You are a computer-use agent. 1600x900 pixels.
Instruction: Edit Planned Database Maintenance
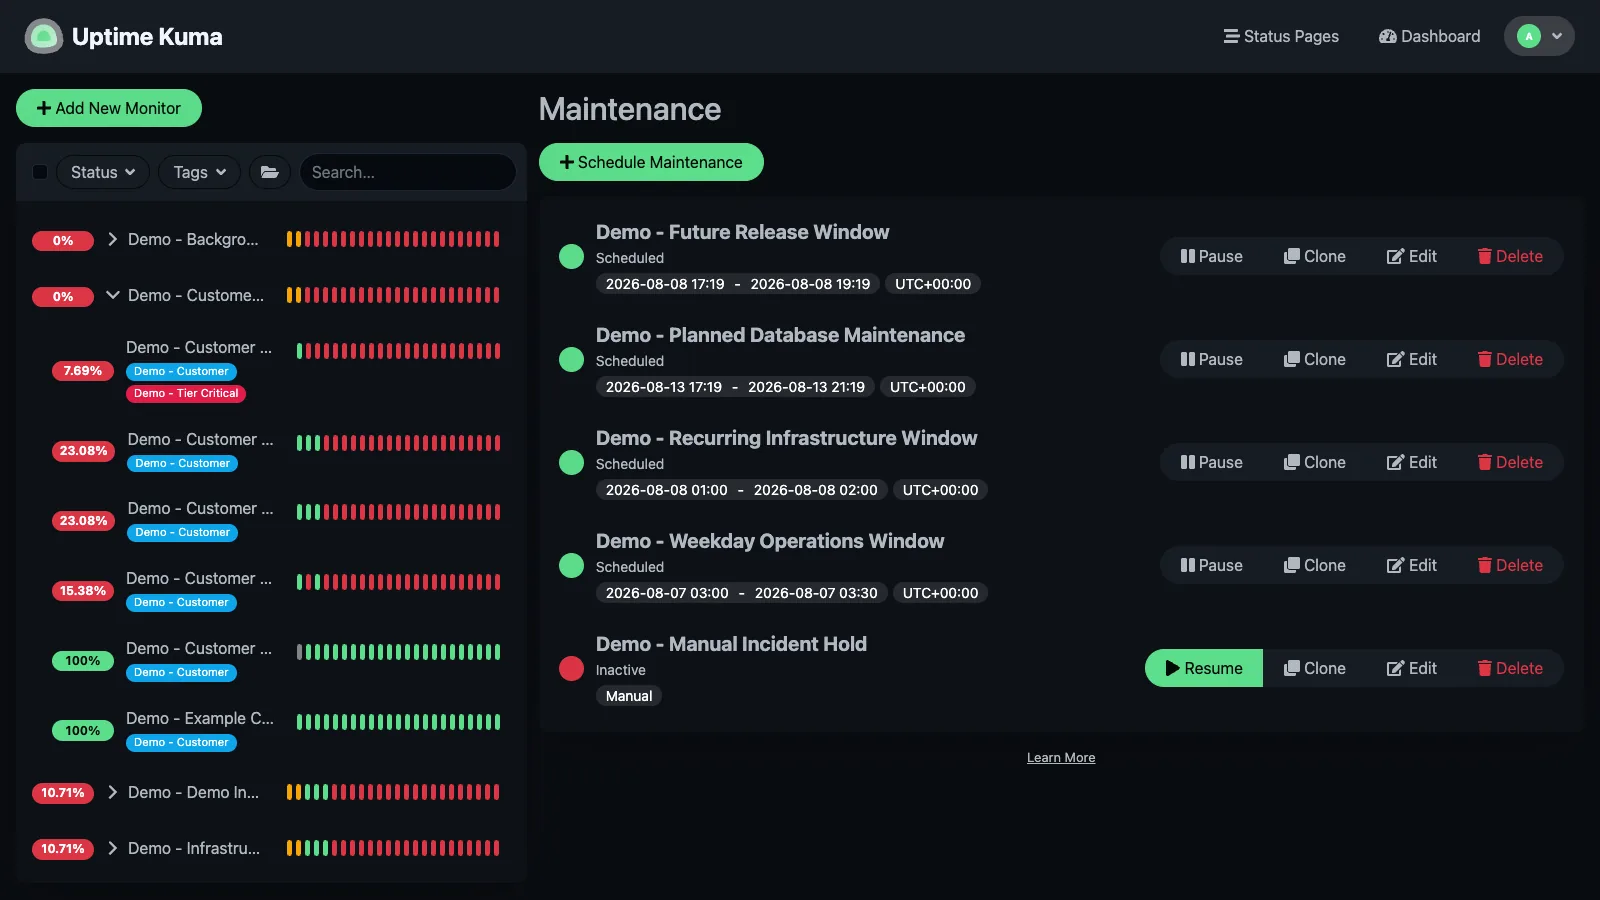(x=1411, y=359)
